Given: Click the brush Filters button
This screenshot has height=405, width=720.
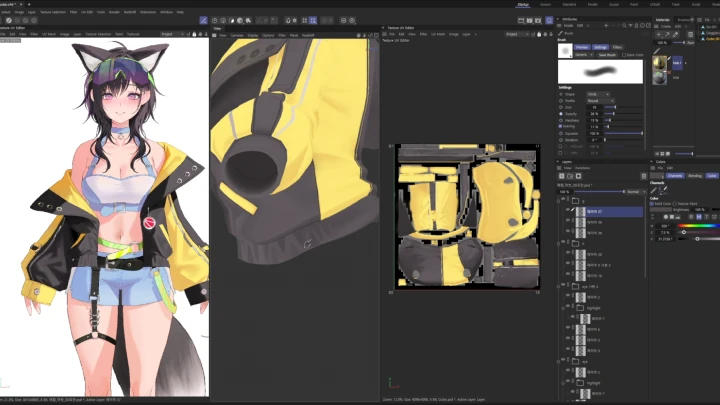Looking at the screenshot, I should pos(617,47).
